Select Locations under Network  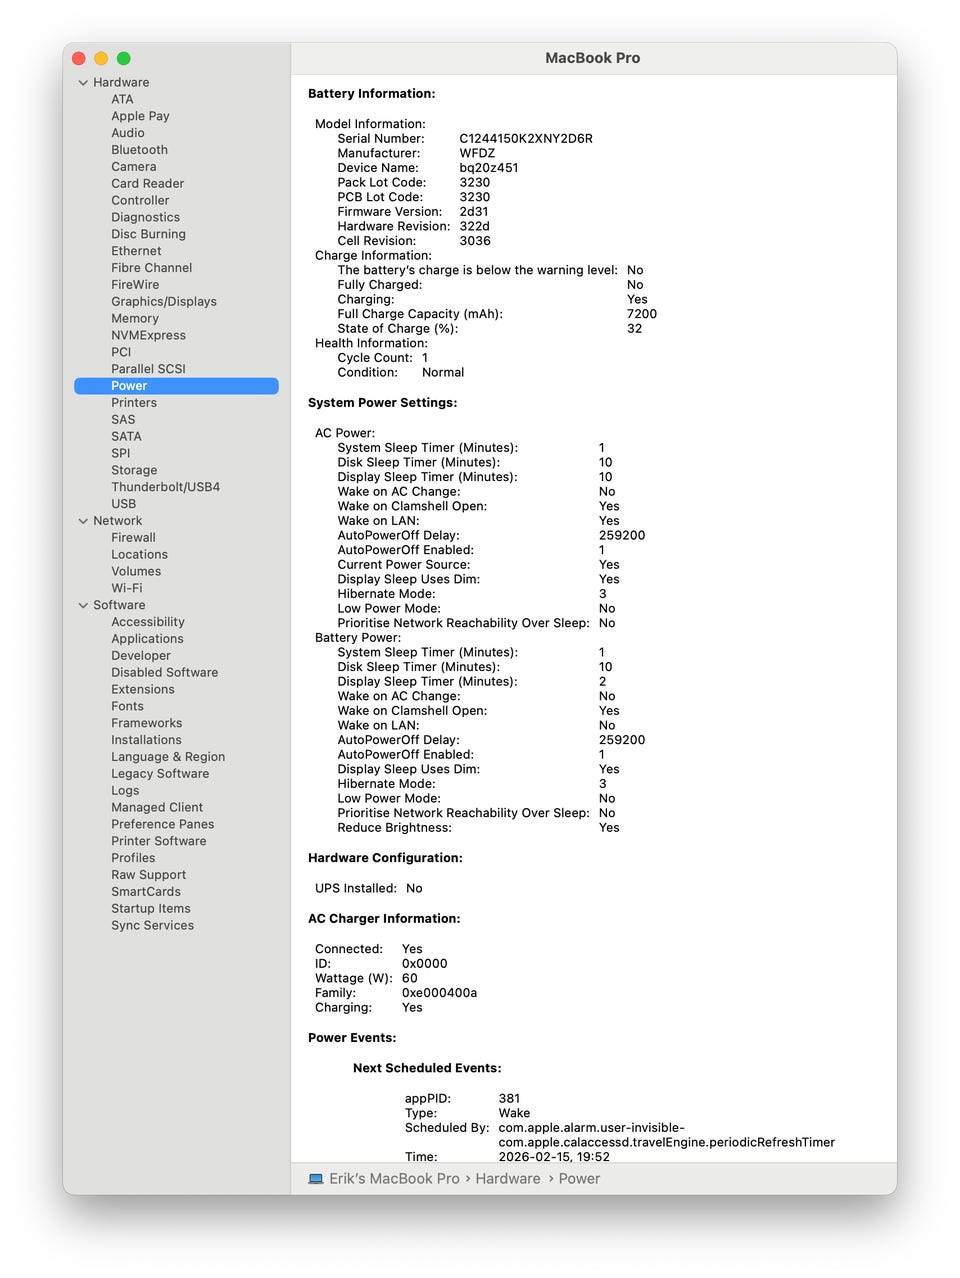139,555
